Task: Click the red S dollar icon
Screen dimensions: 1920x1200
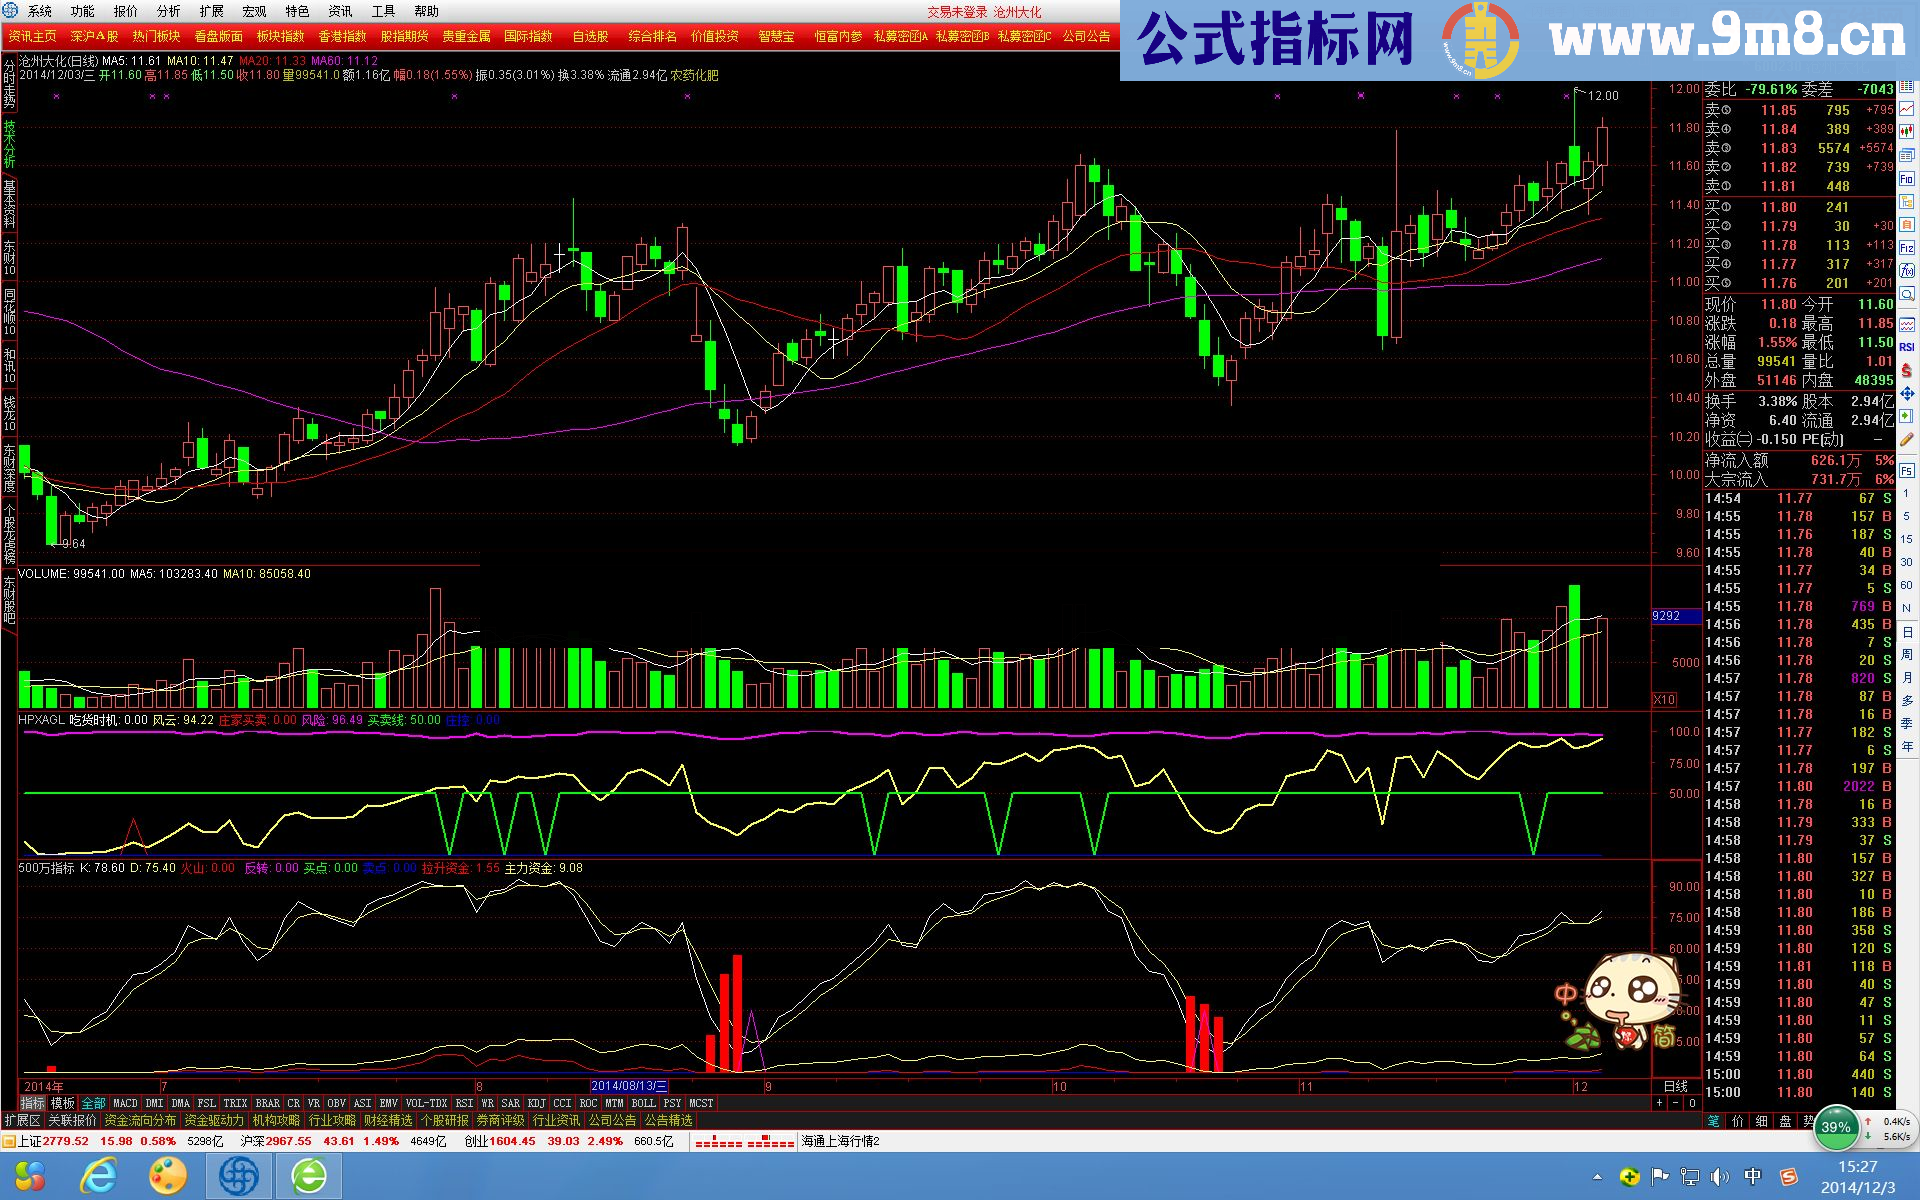Action: coord(1907,371)
